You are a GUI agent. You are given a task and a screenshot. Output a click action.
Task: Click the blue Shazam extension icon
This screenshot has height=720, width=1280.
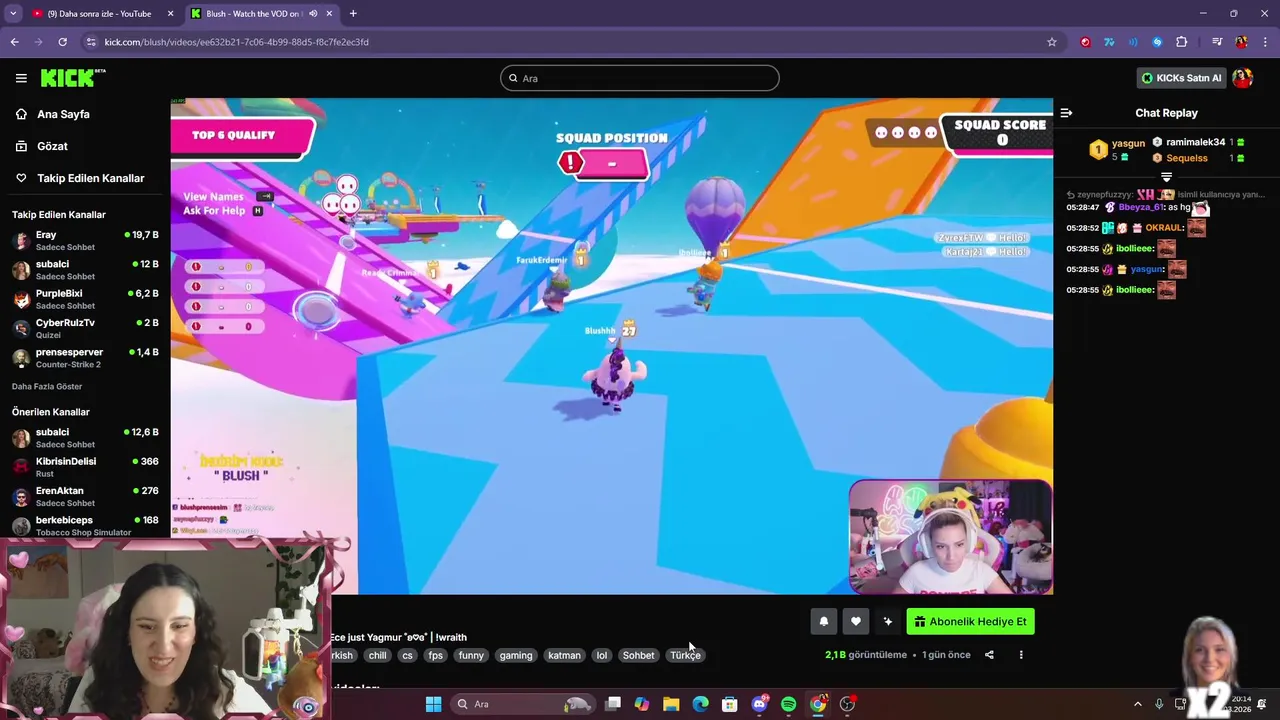pos(1157,42)
